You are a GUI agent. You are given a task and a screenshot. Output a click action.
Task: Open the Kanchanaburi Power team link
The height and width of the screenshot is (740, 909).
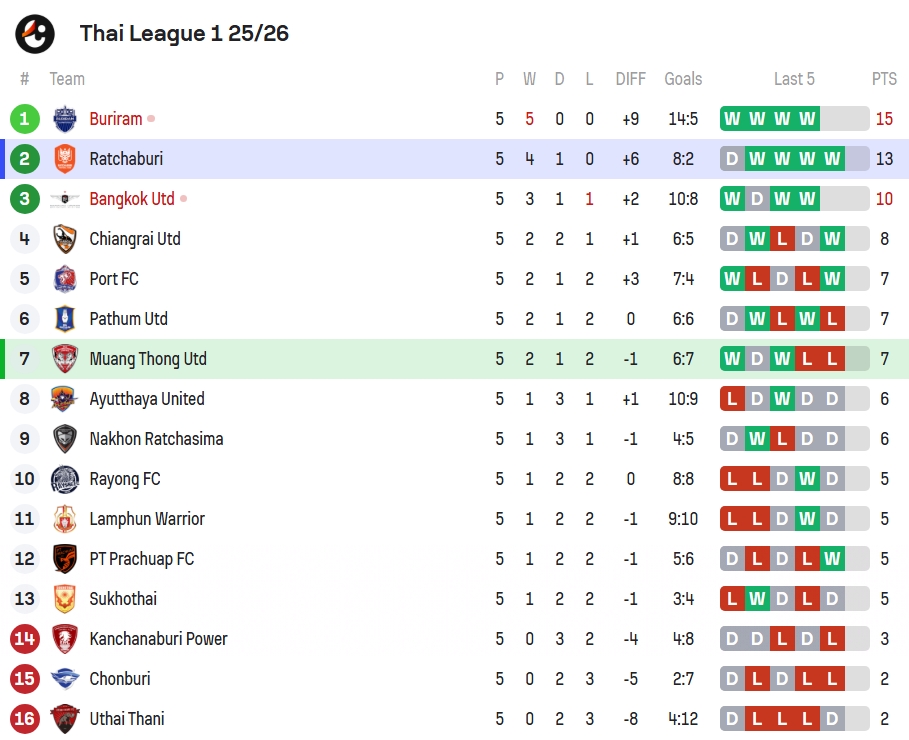coord(158,639)
